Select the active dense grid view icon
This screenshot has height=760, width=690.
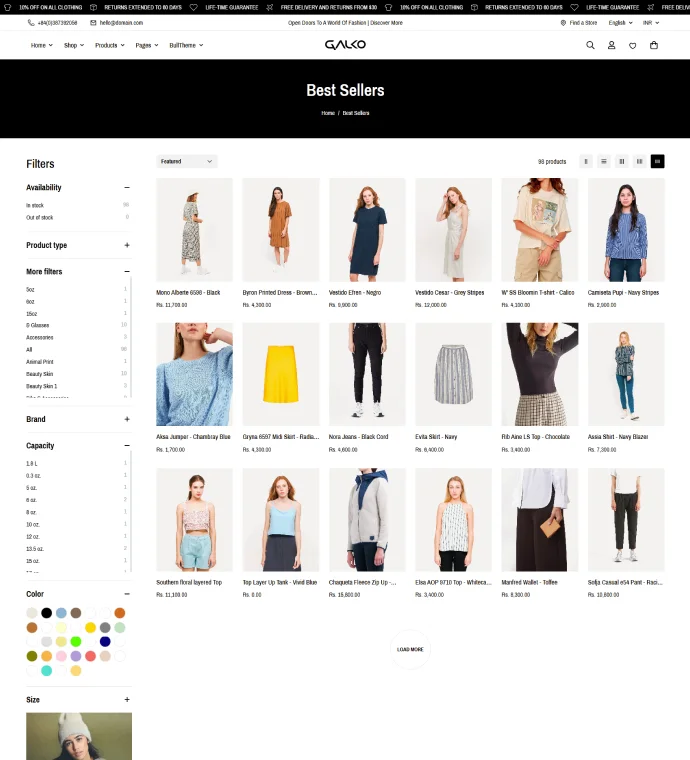[658, 161]
